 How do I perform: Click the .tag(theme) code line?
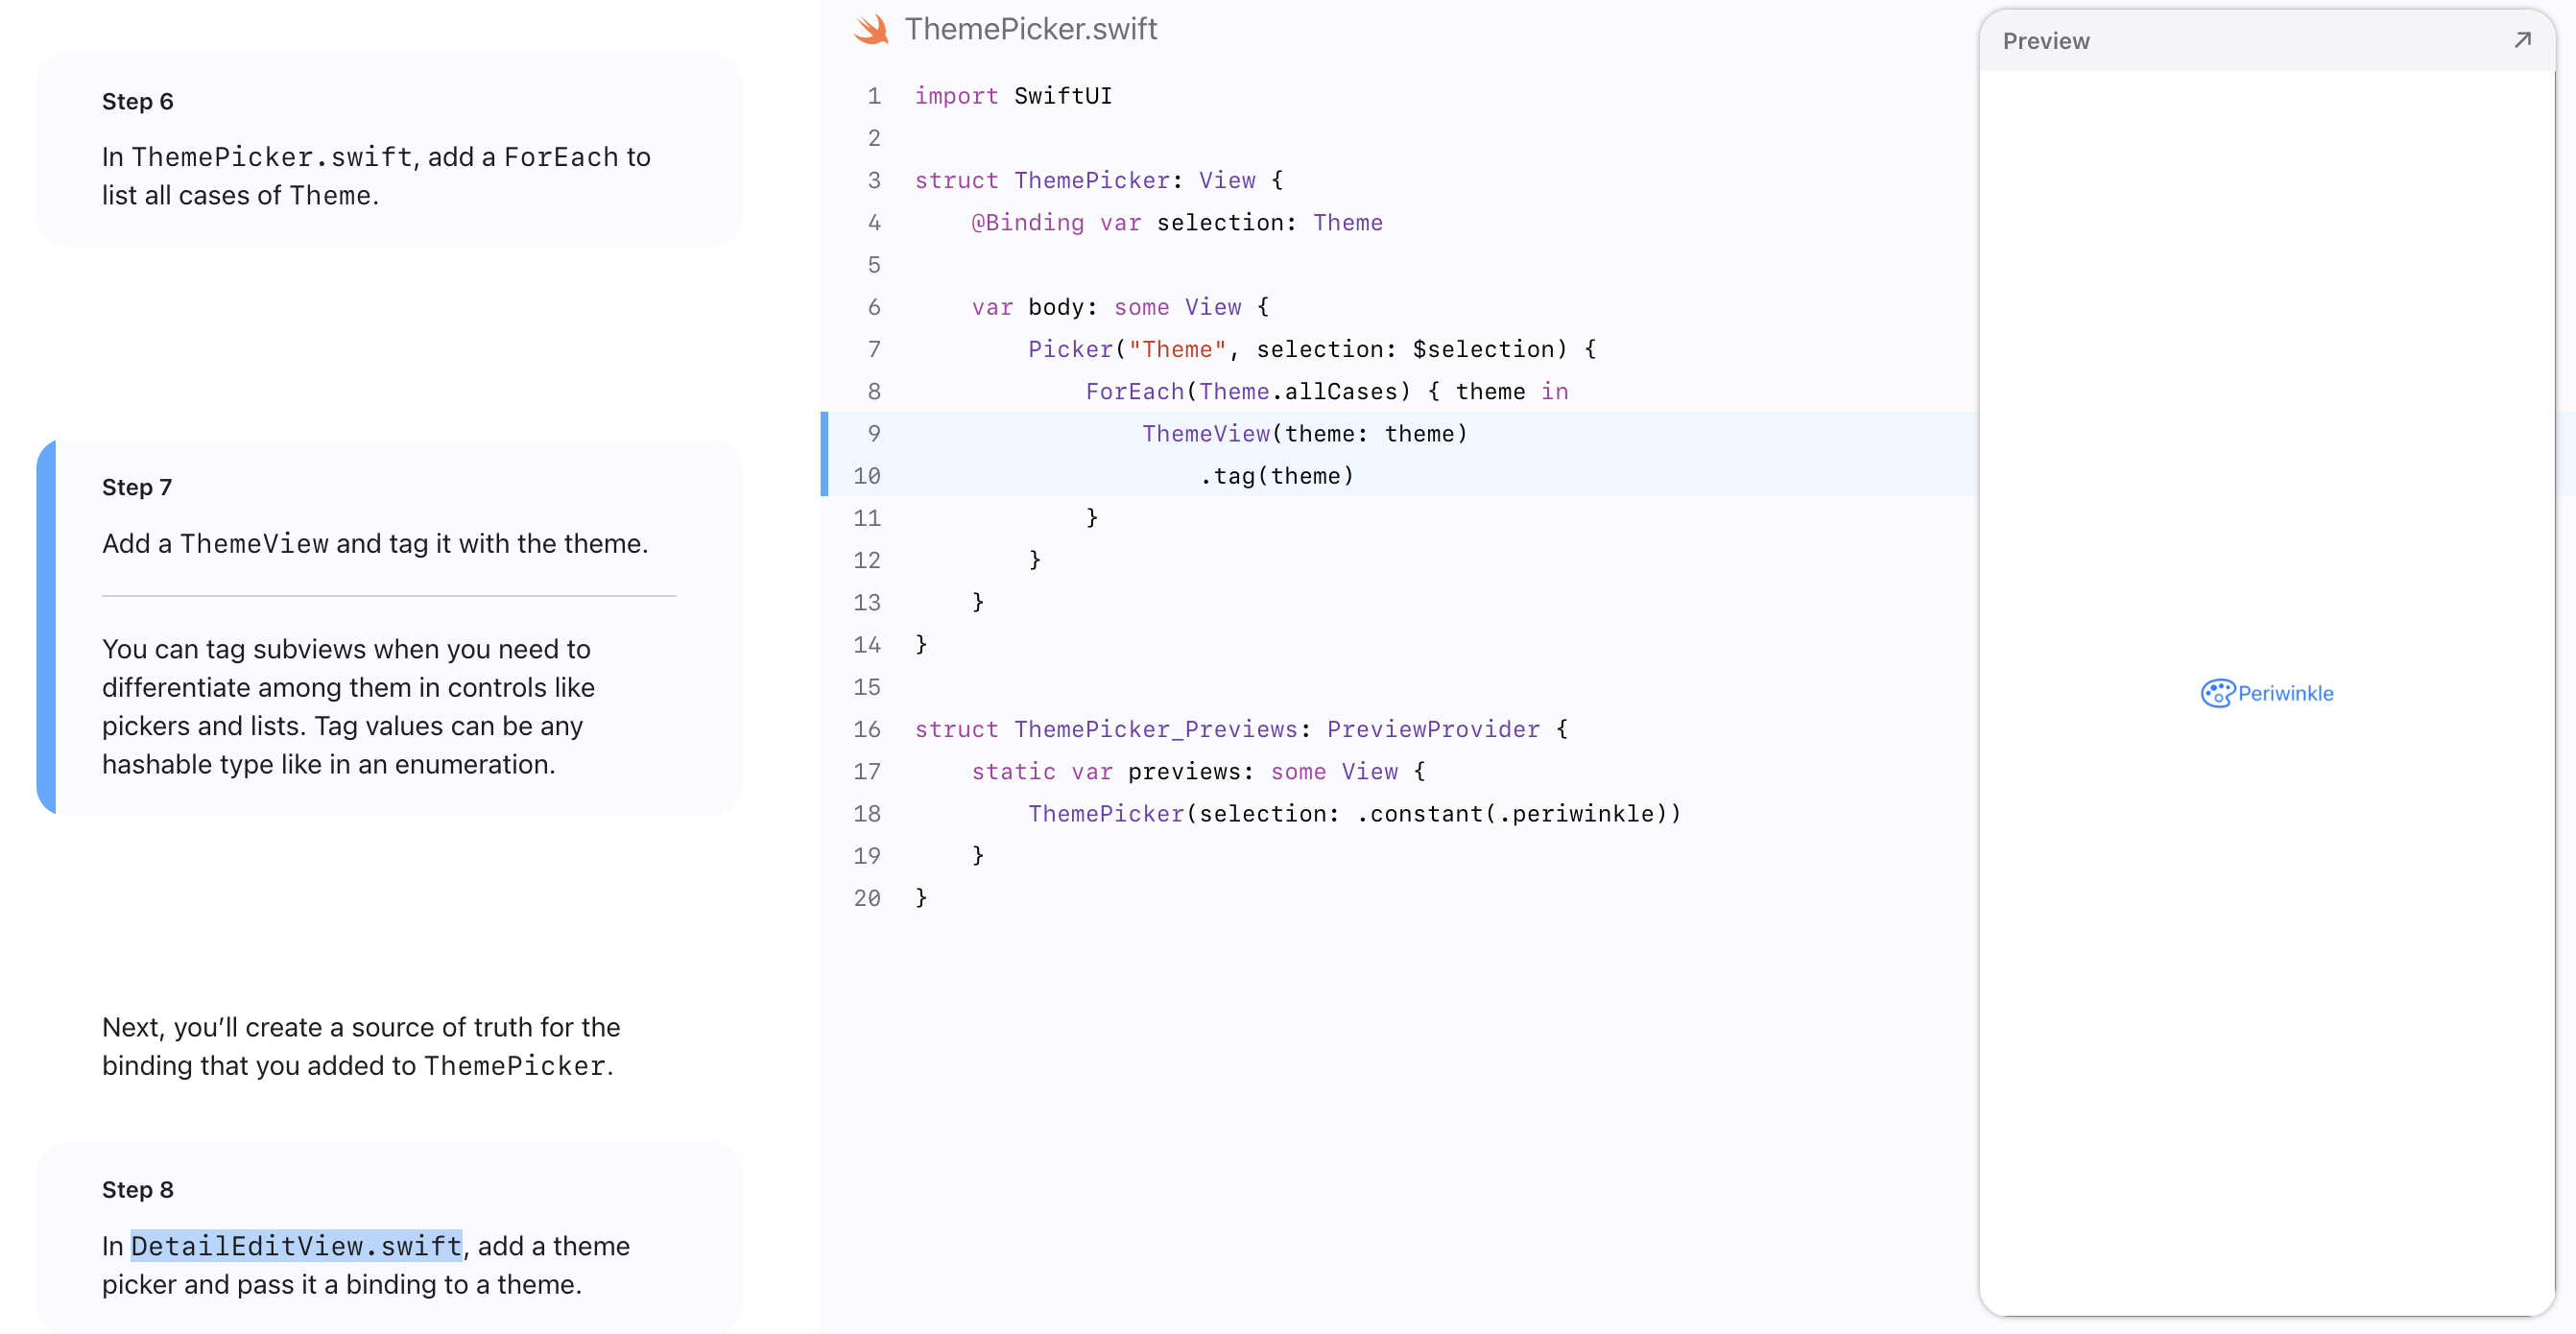click(1277, 476)
